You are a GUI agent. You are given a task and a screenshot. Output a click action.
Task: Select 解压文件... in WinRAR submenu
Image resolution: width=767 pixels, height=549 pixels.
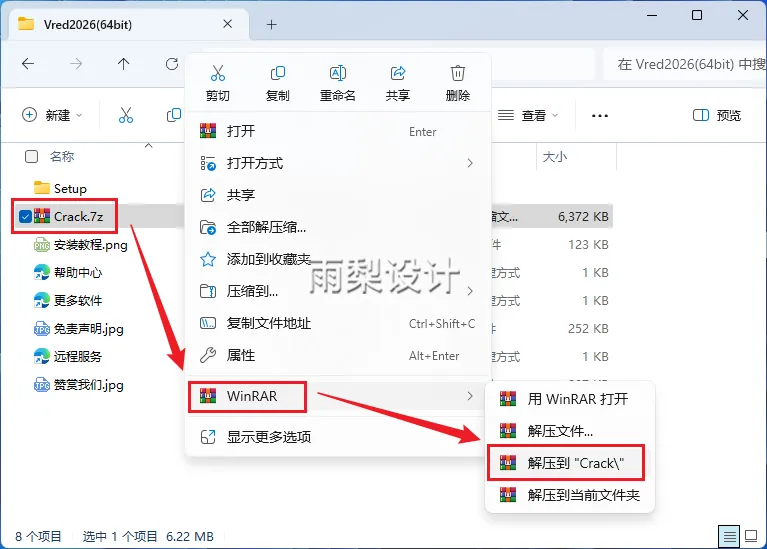pyautogui.click(x=570, y=431)
